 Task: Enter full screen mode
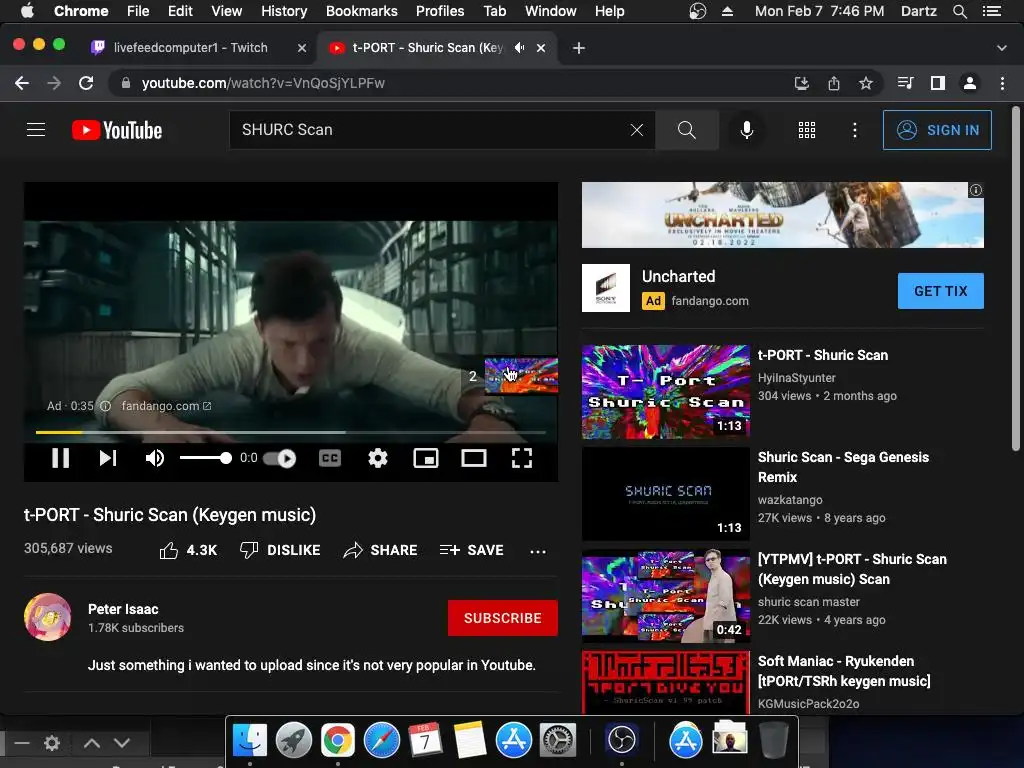(521, 458)
